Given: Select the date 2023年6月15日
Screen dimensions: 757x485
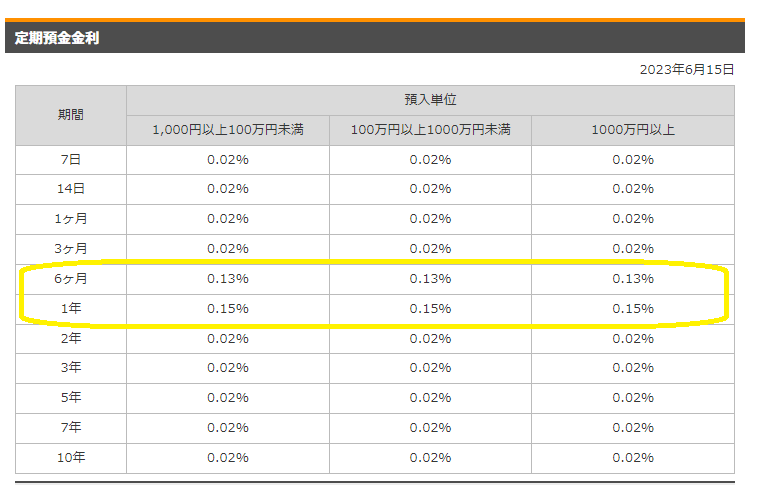Looking at the screenshot, I should (687, 69).
